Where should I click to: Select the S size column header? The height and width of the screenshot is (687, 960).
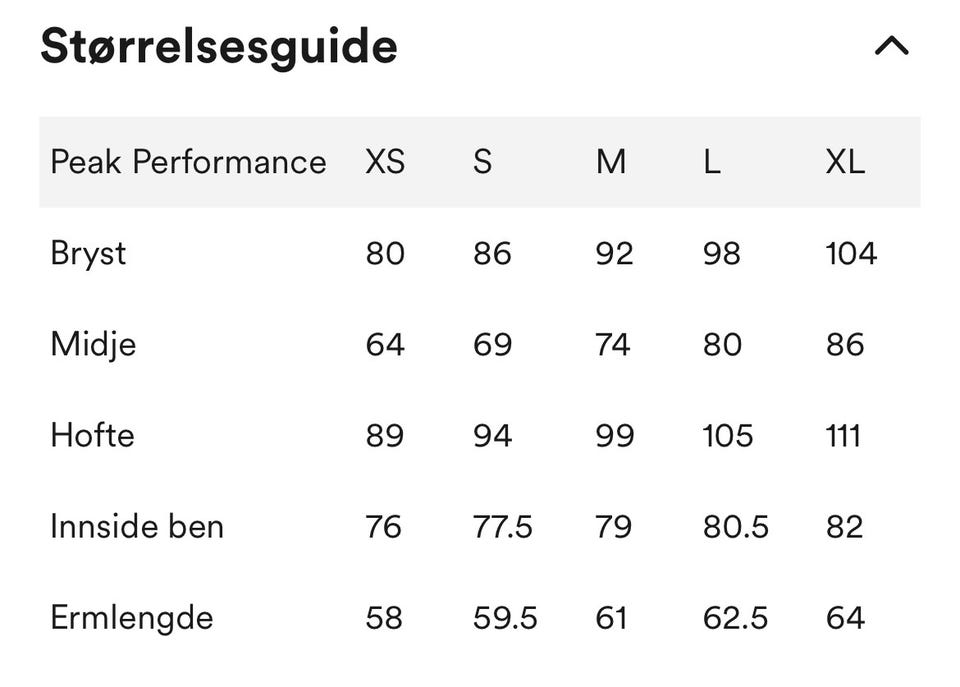tap(483, 162)
